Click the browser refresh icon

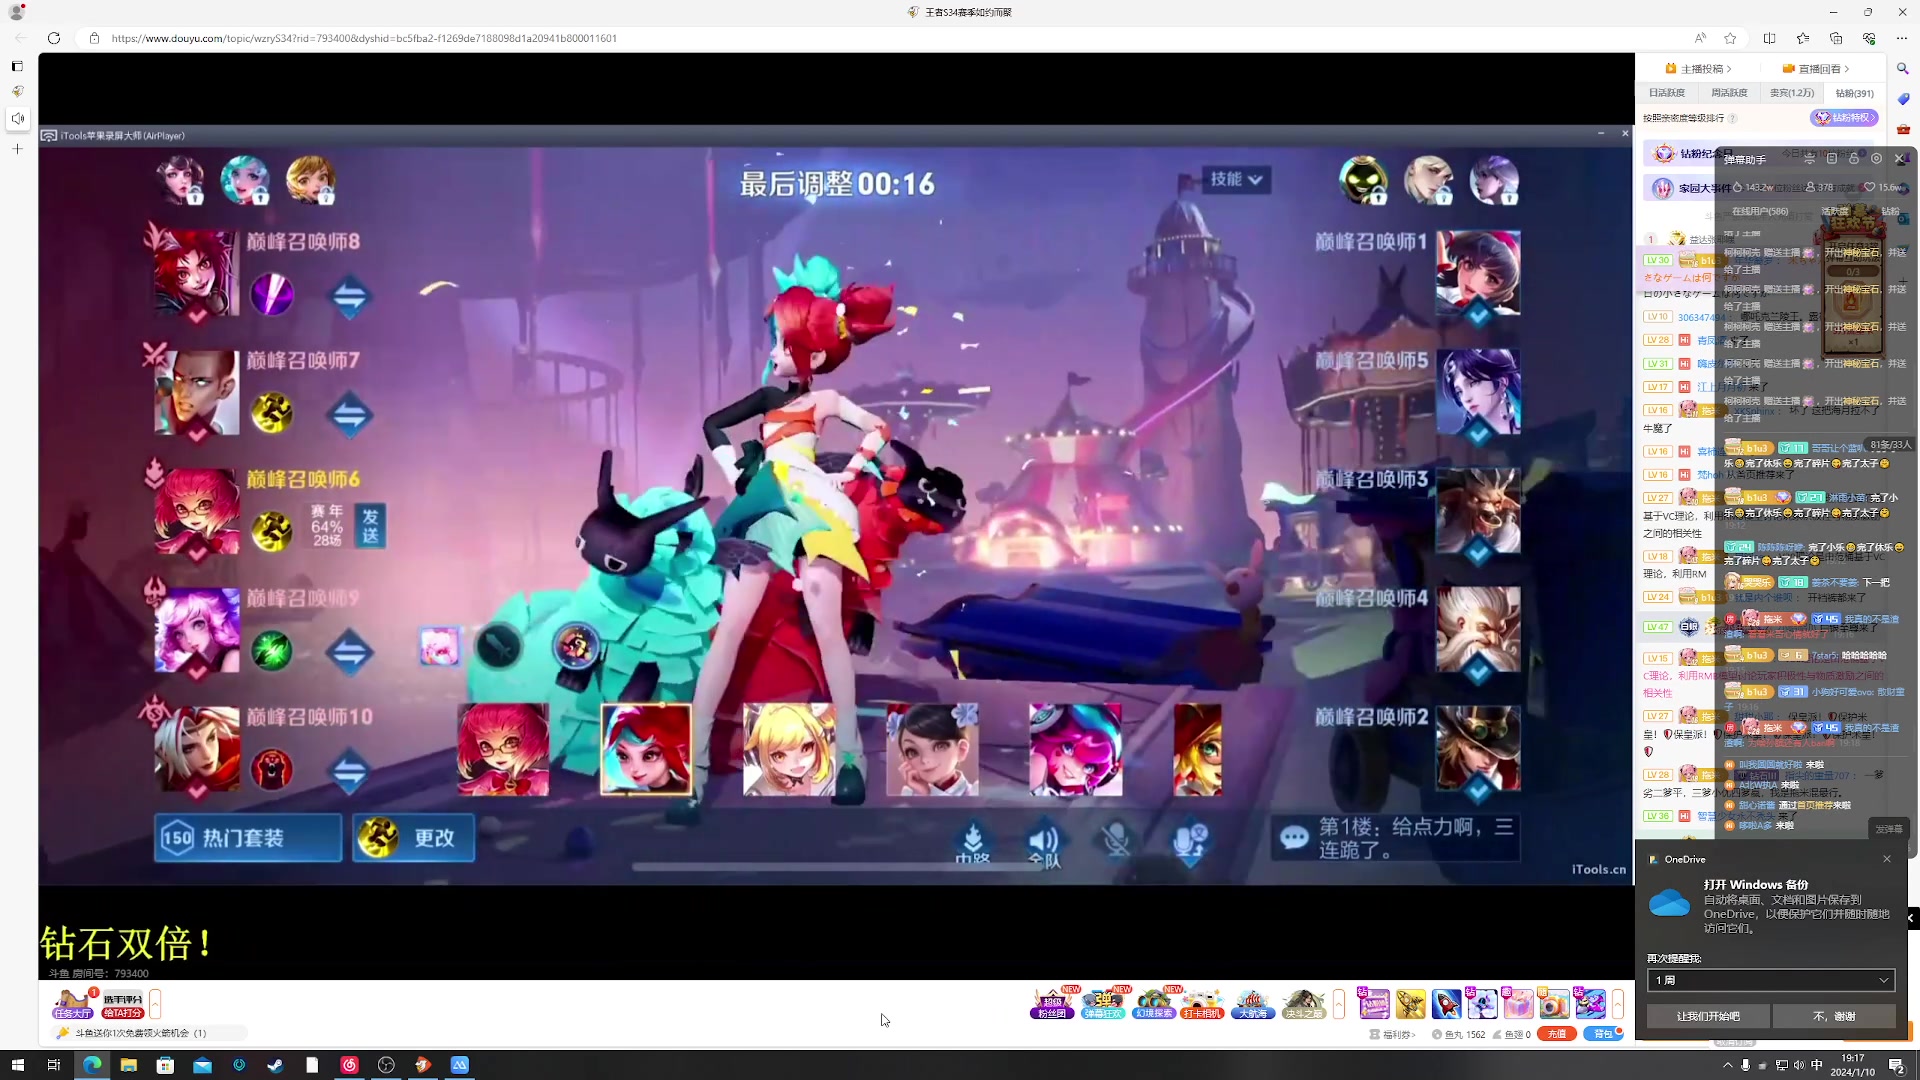click(x=54, y=38)
